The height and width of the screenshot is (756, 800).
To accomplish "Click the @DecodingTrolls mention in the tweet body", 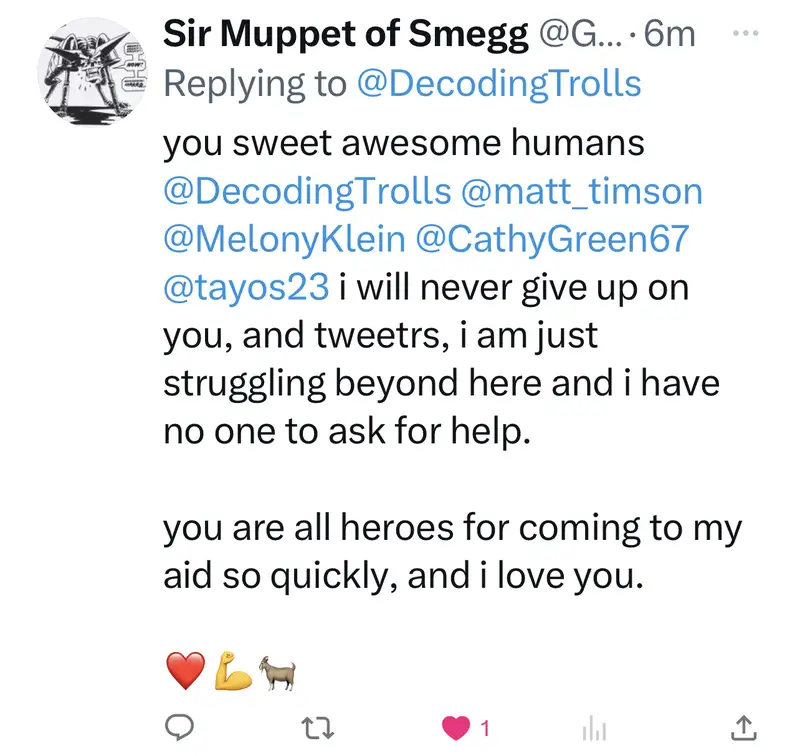I will click(304, 191).
